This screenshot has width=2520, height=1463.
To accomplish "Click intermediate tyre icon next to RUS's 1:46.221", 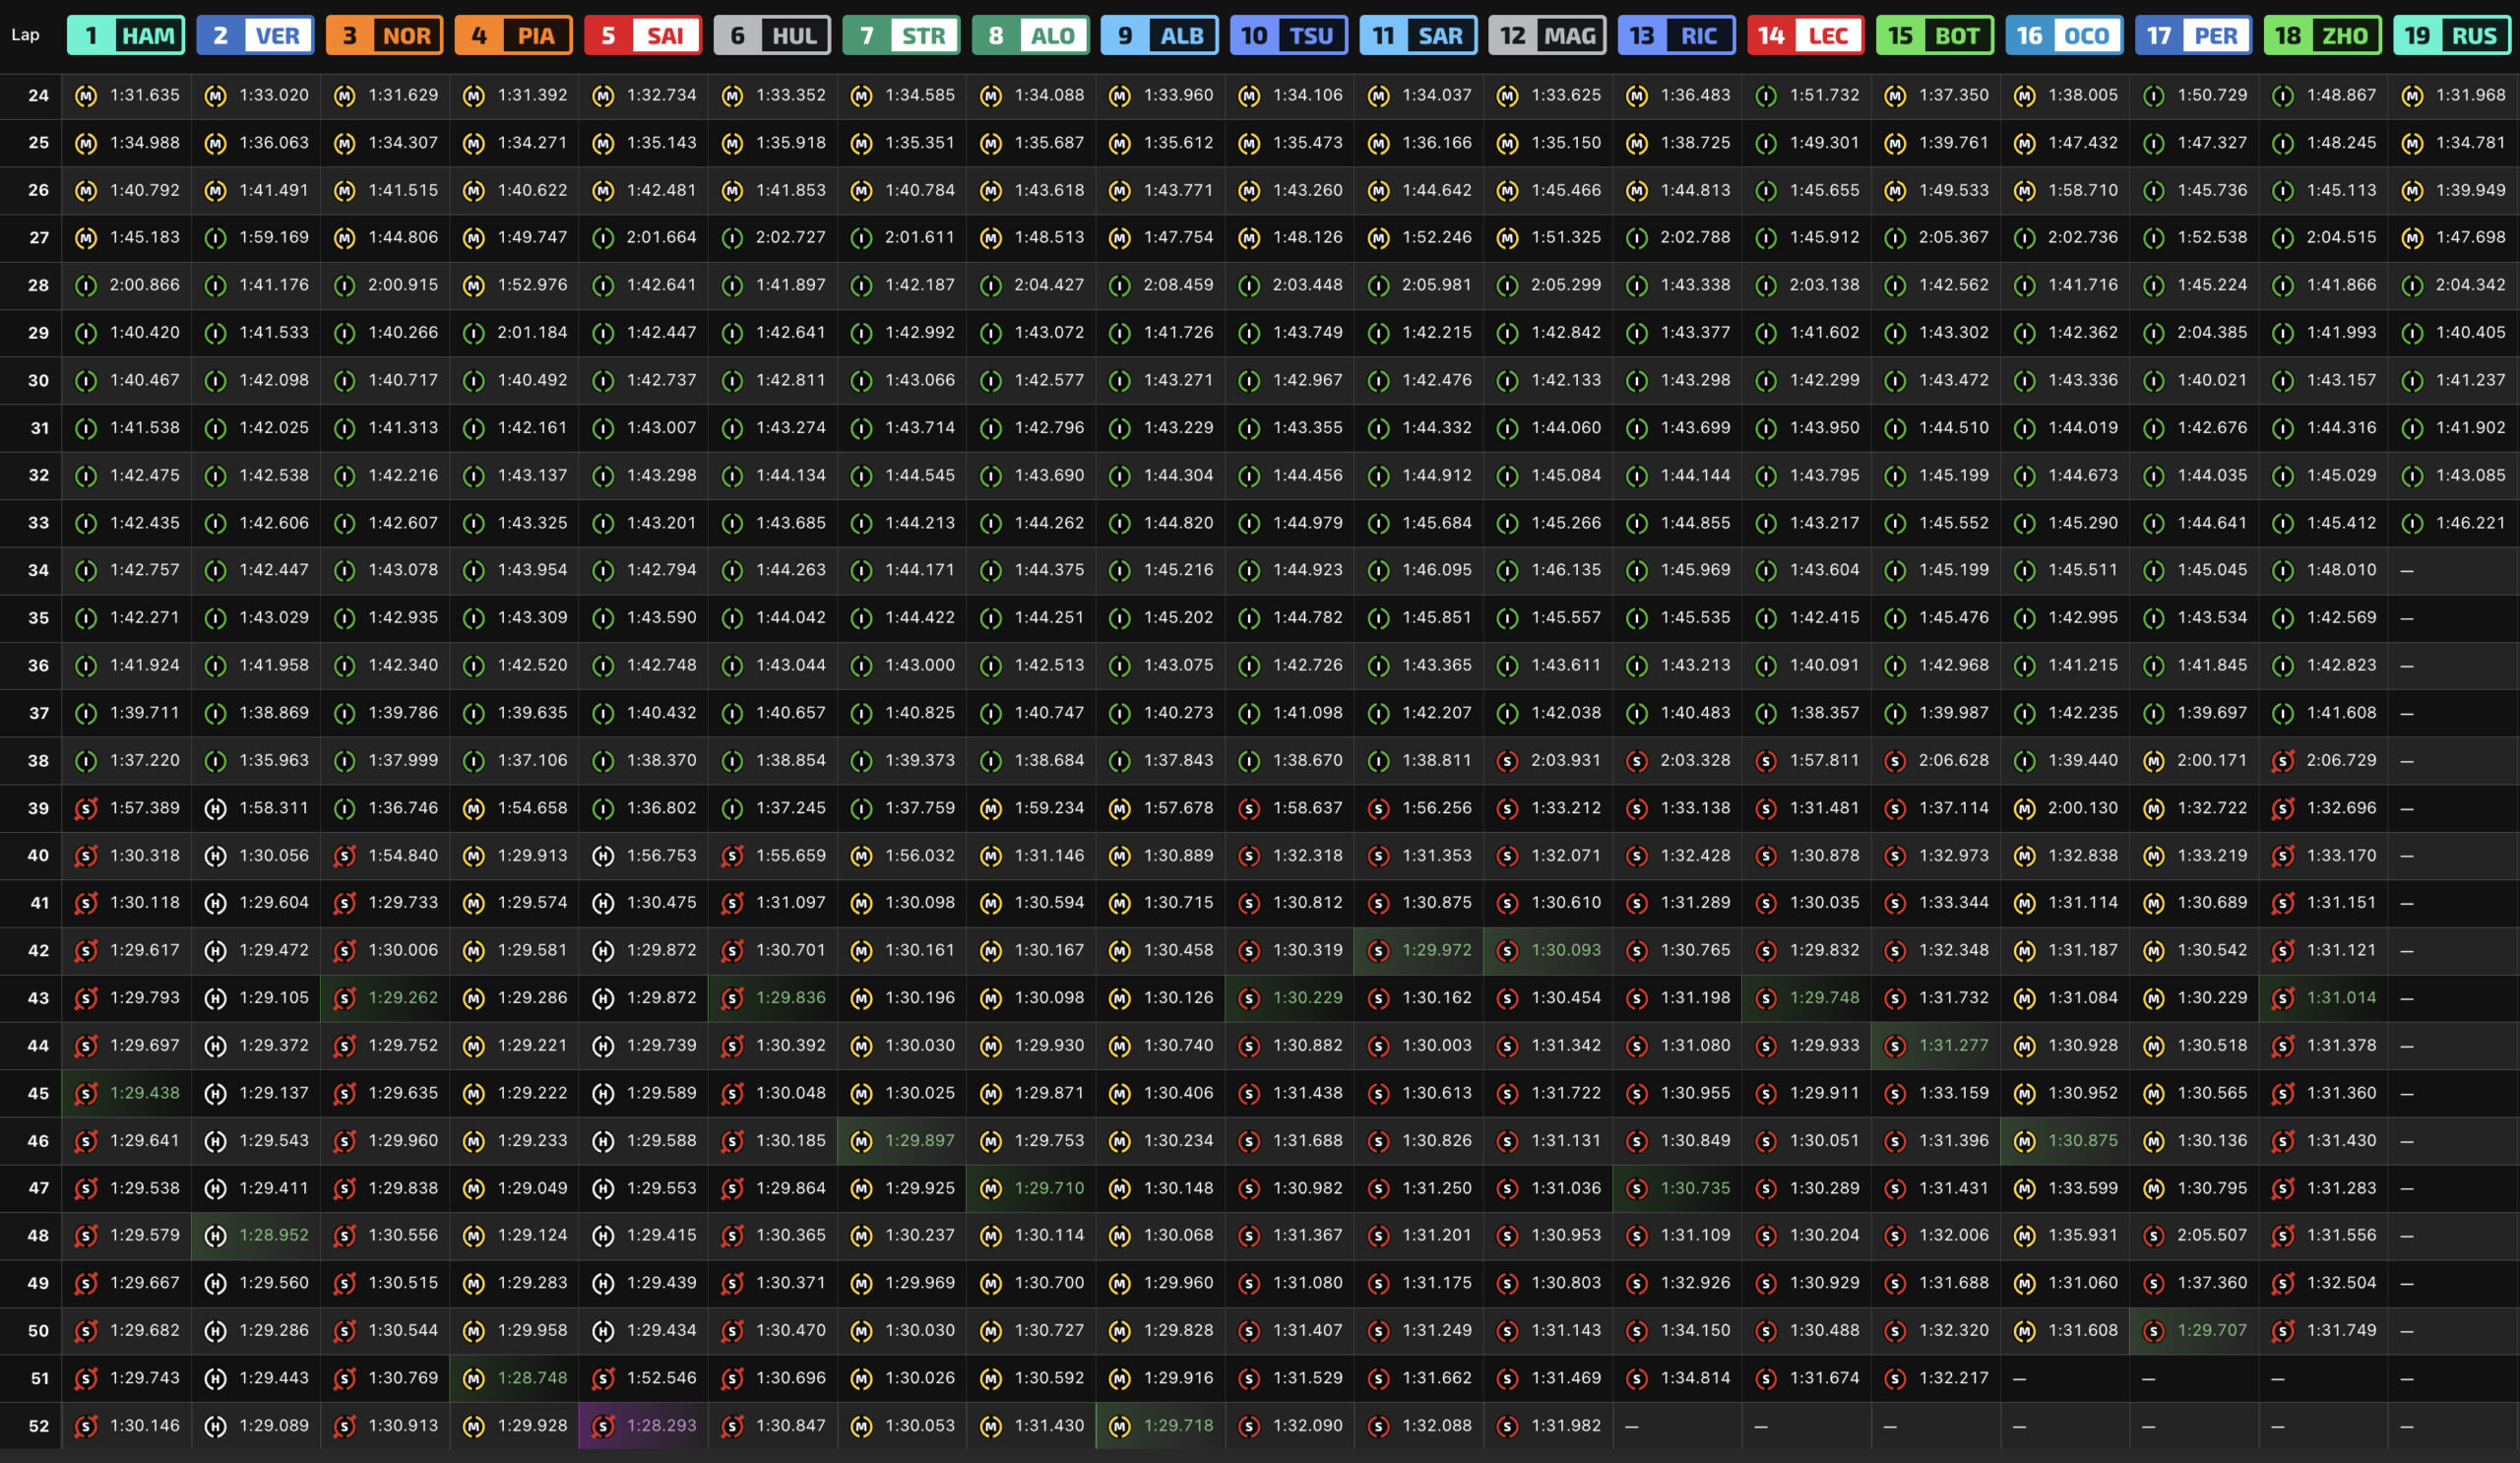I will pyautogui.click(x=2412, y=523).
